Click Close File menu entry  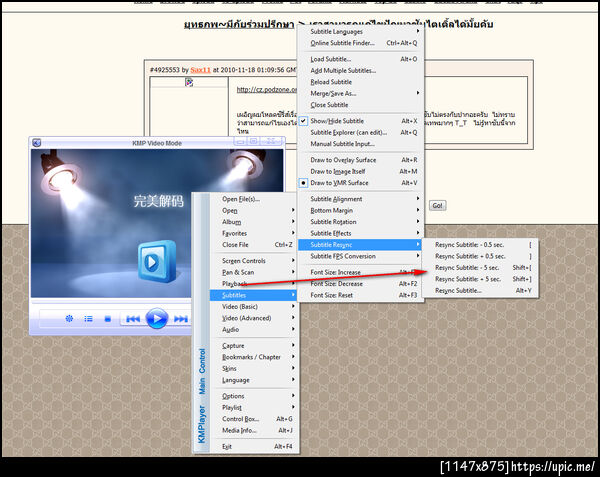click(x=253, y=245)
